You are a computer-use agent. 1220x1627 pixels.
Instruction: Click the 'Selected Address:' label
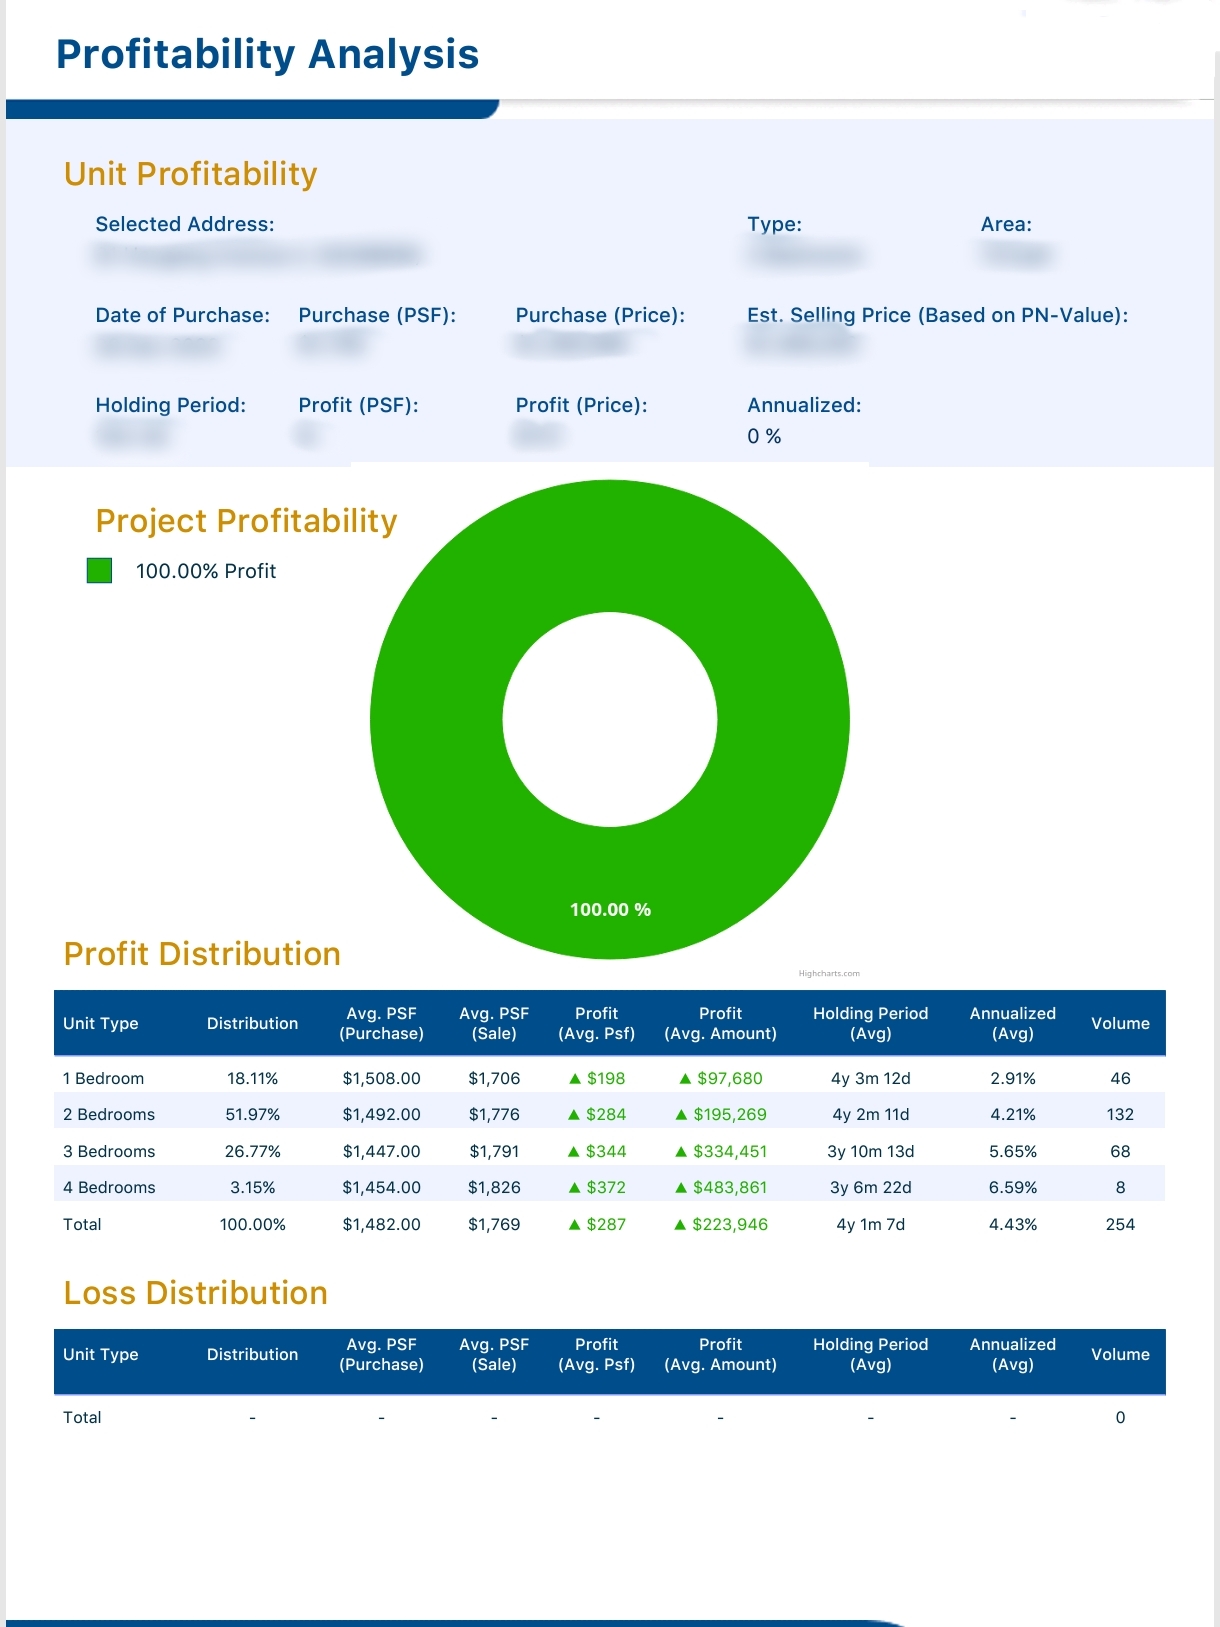tap(185, 224)
